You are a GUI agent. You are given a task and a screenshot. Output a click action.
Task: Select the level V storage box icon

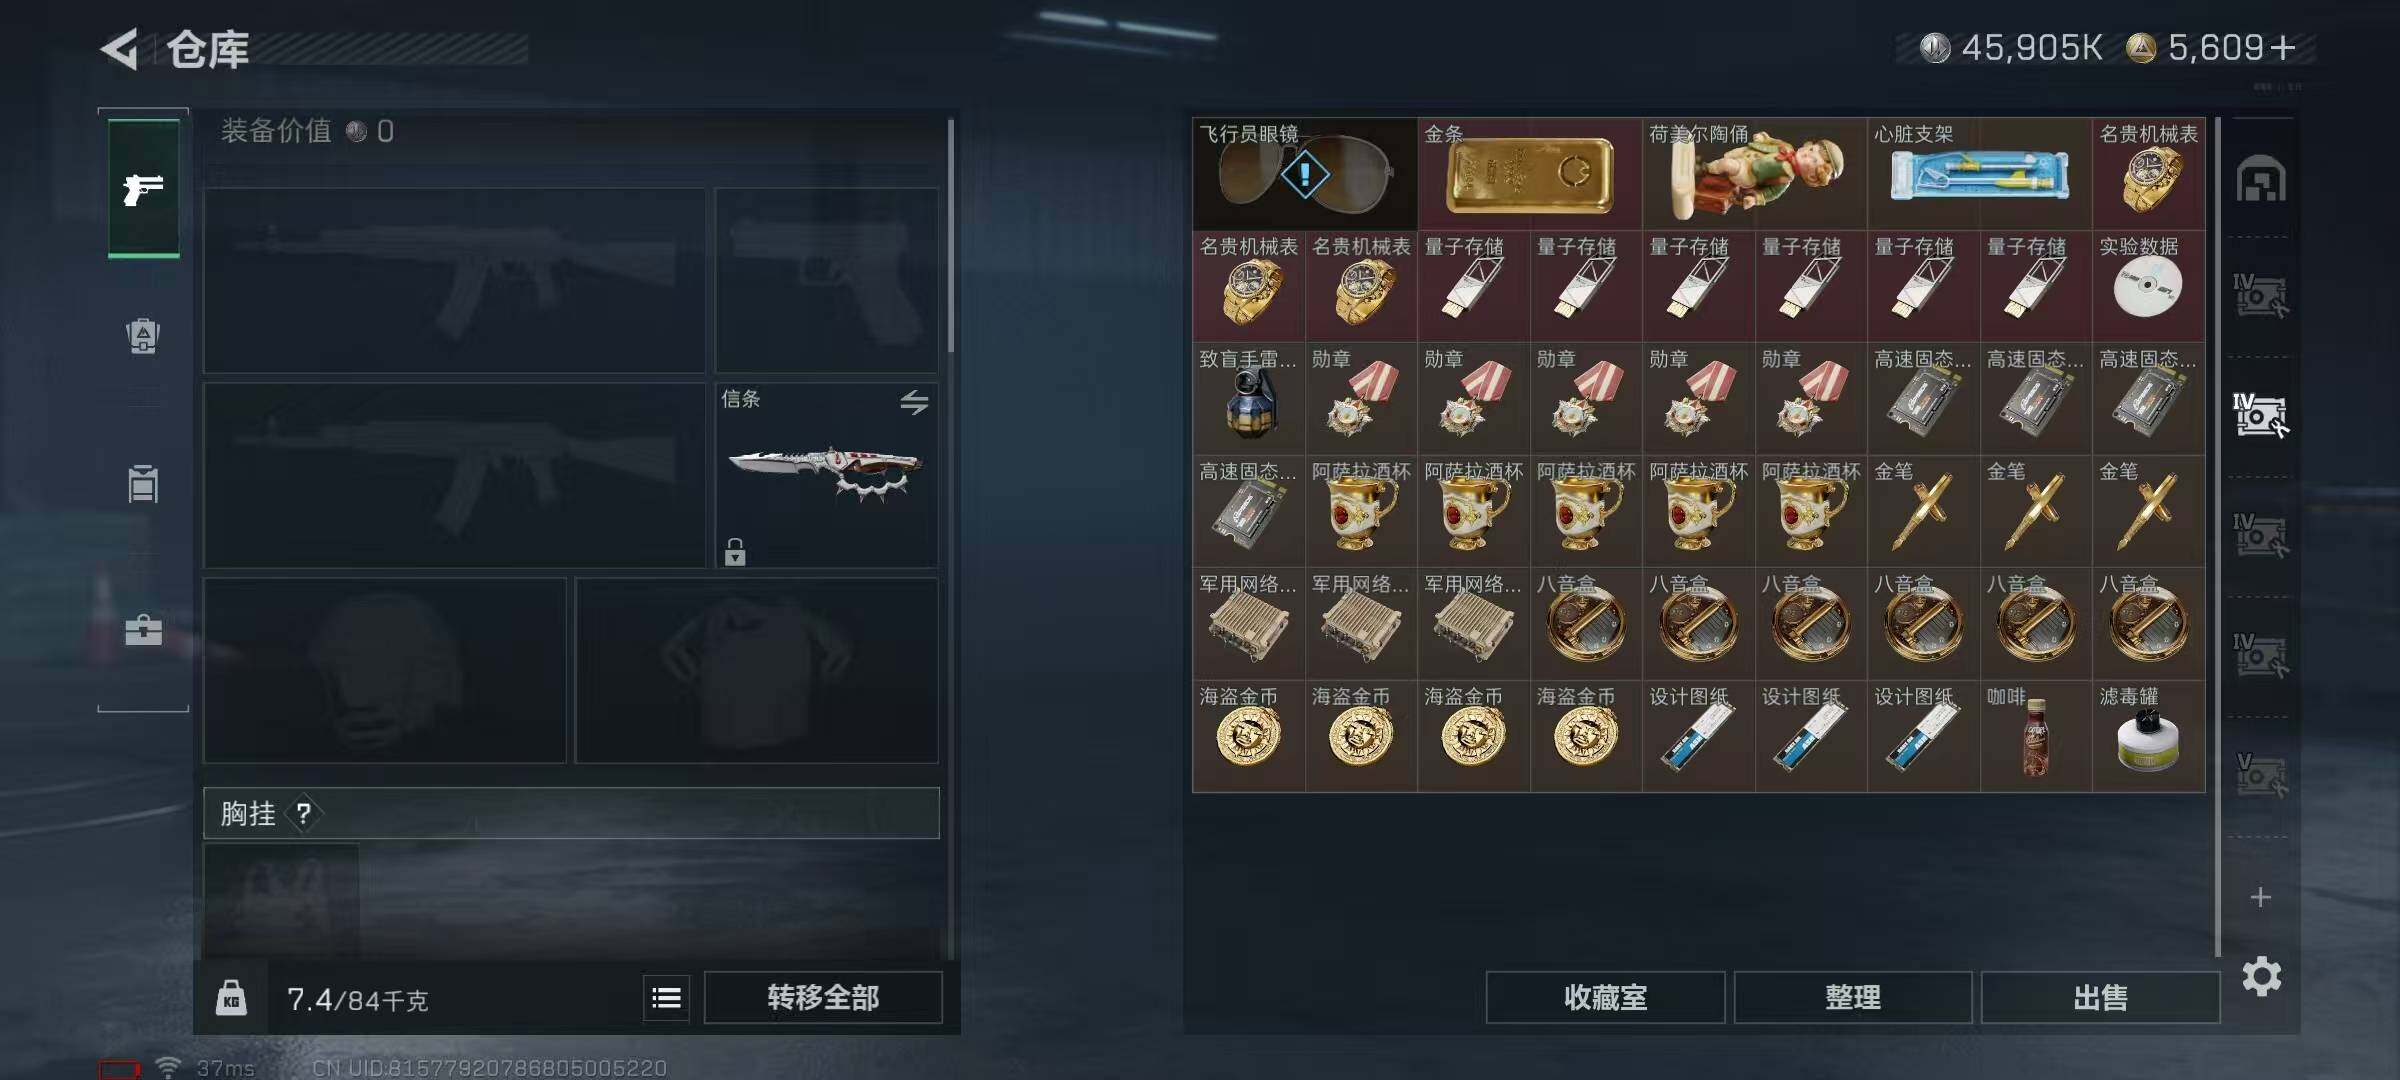tap(2260, 775)
